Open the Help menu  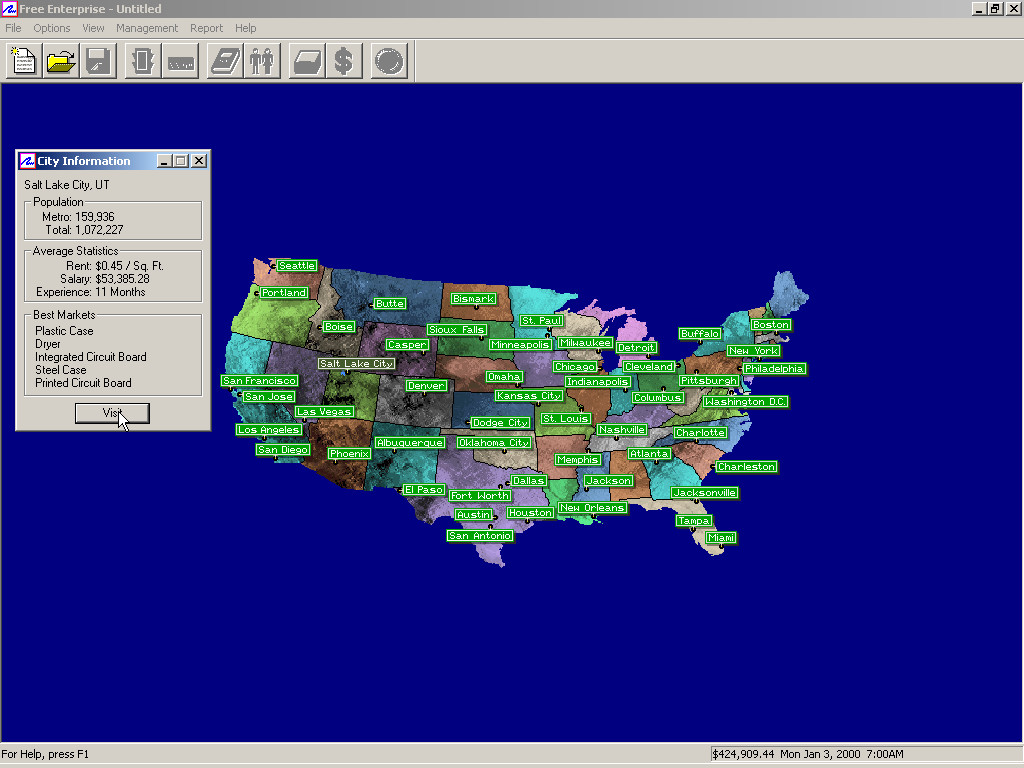[x=246, y=28]
